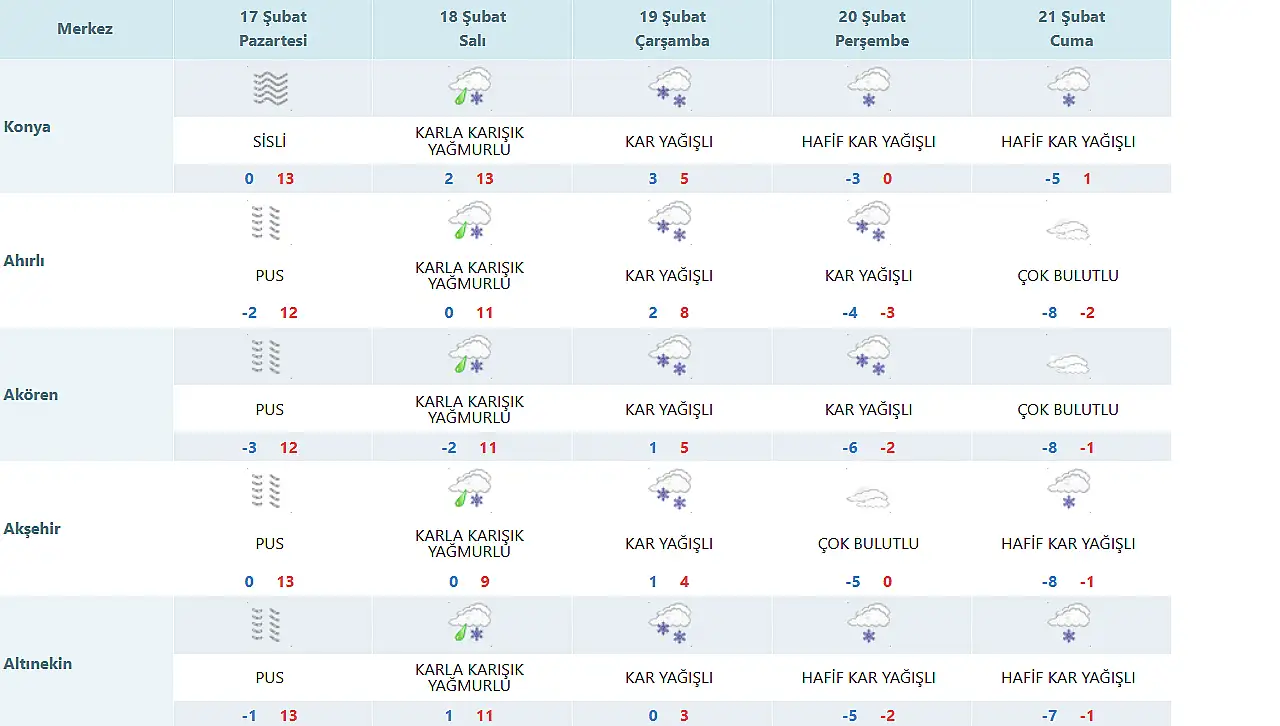Select the 21 Şubat Cuma column header

click(1071, 29)
